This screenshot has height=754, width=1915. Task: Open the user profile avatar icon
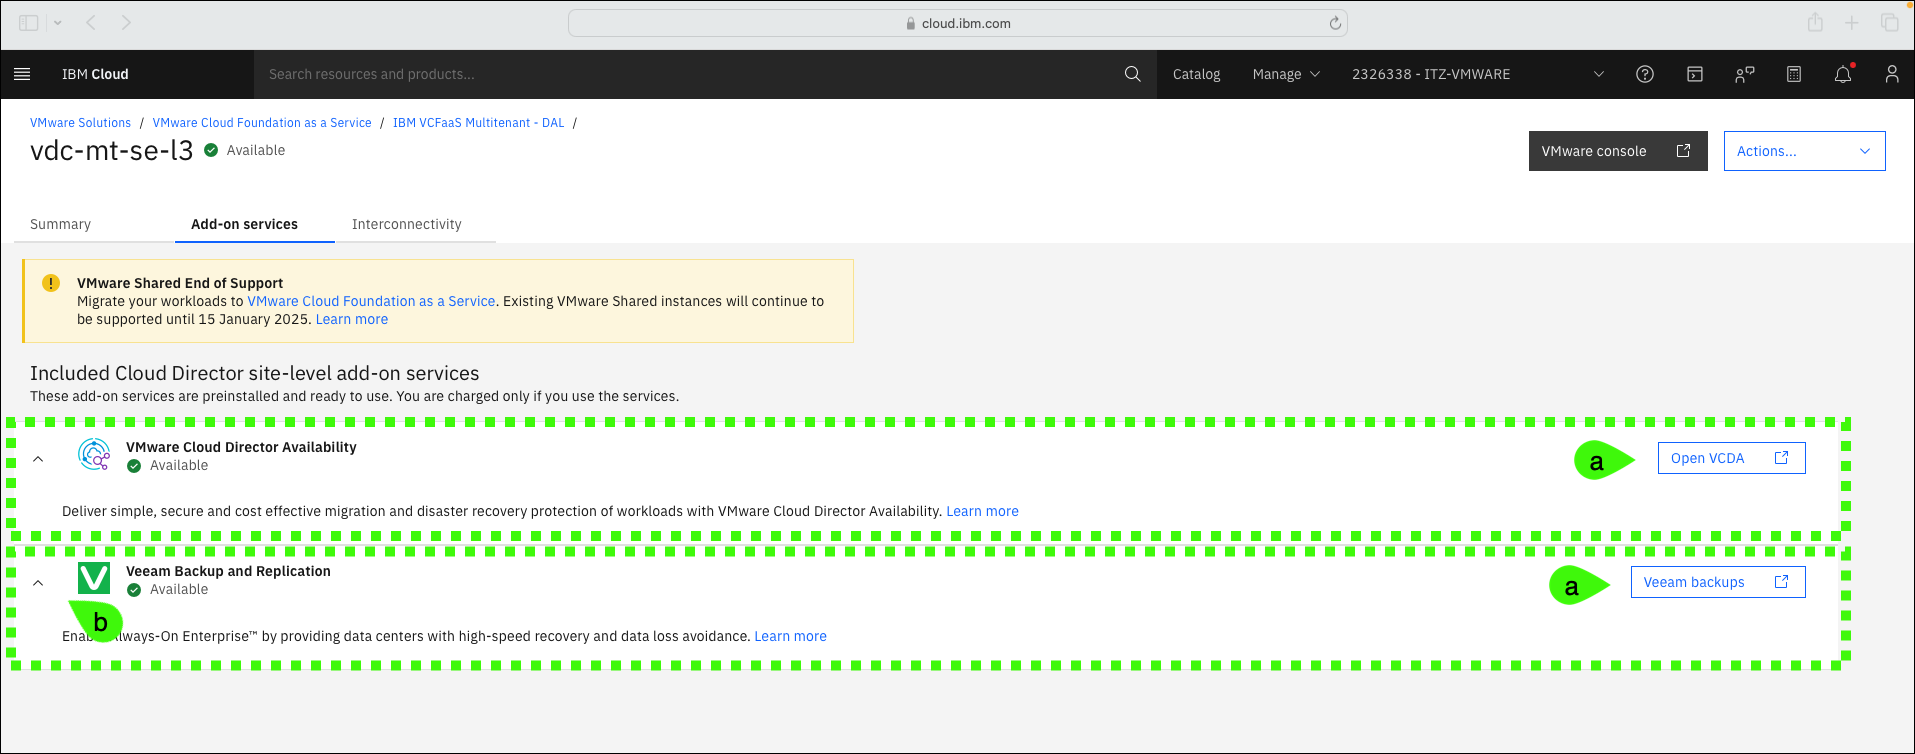1892,74
